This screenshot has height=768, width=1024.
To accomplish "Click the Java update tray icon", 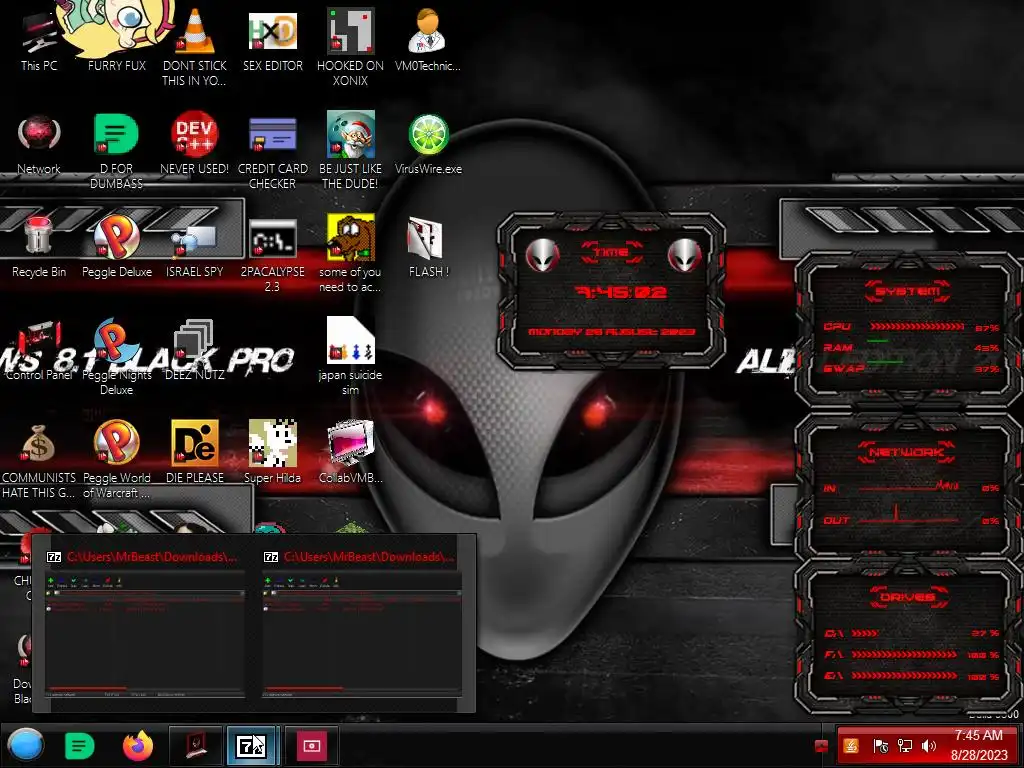I will 851,746.
